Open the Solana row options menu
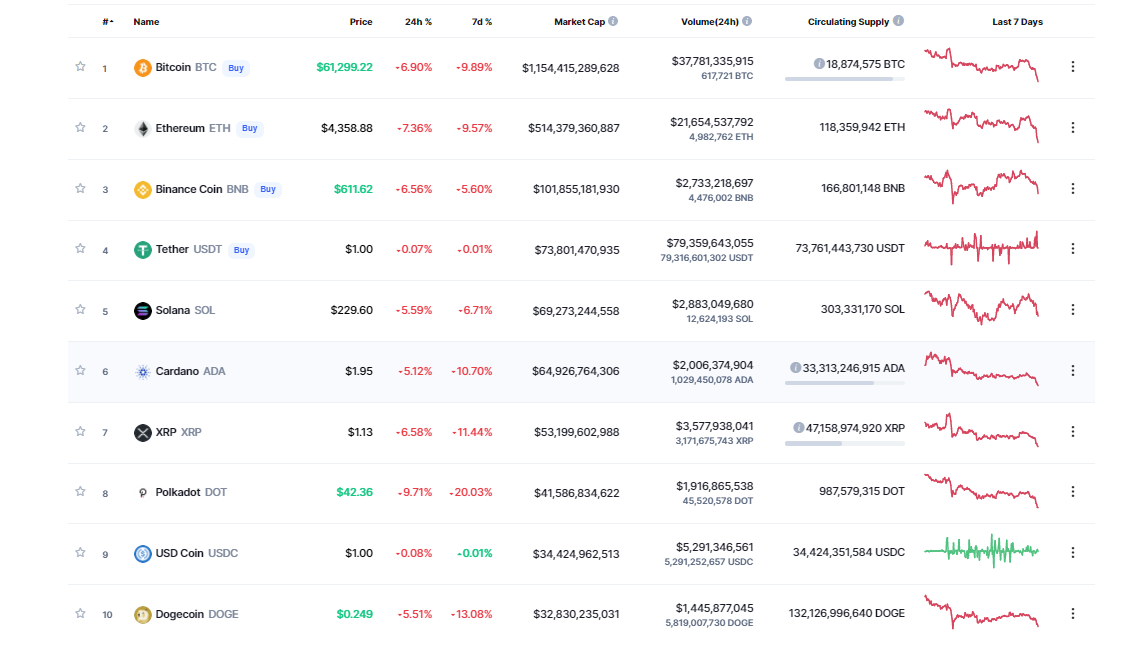This screenshot has height=645, width=1132. point(1073,310)
